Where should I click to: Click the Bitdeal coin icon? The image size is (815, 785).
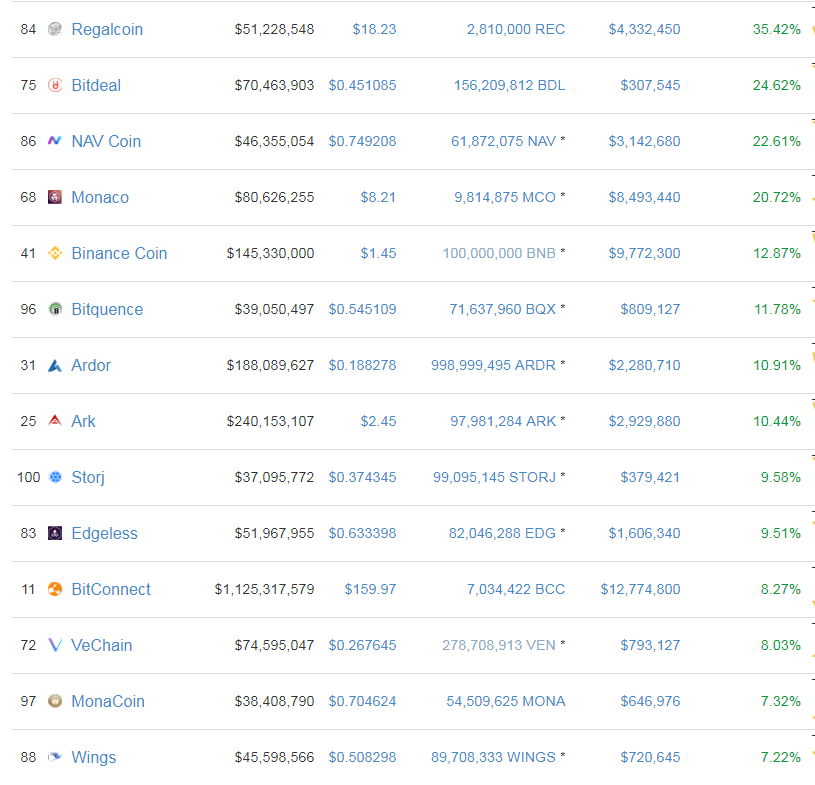[55, 85]
